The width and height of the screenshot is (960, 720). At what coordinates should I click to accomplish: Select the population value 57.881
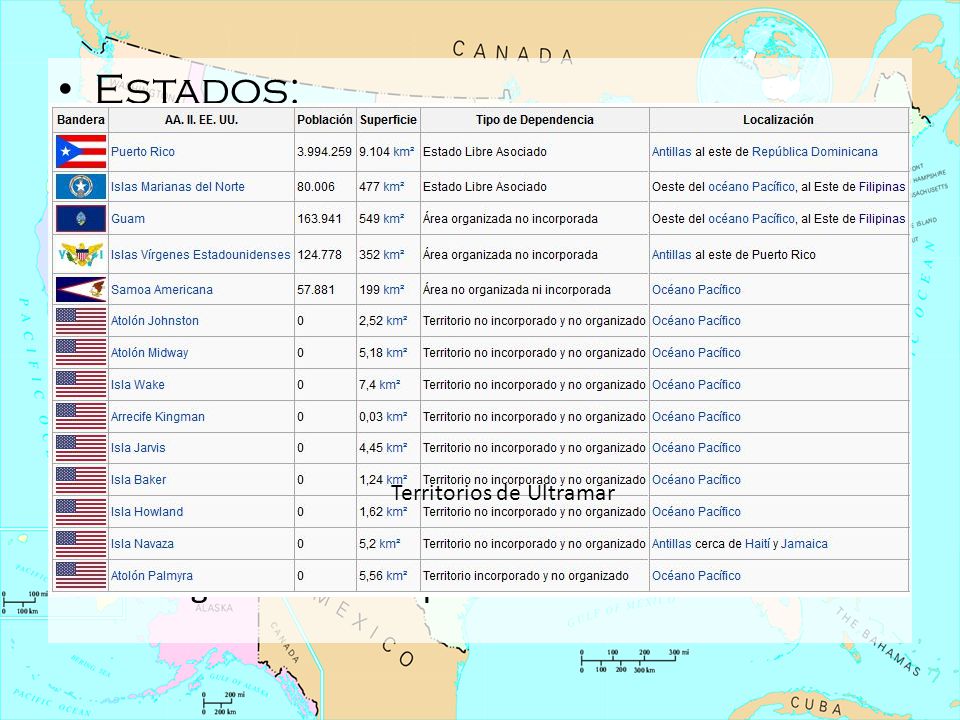[x=316, y=290]
